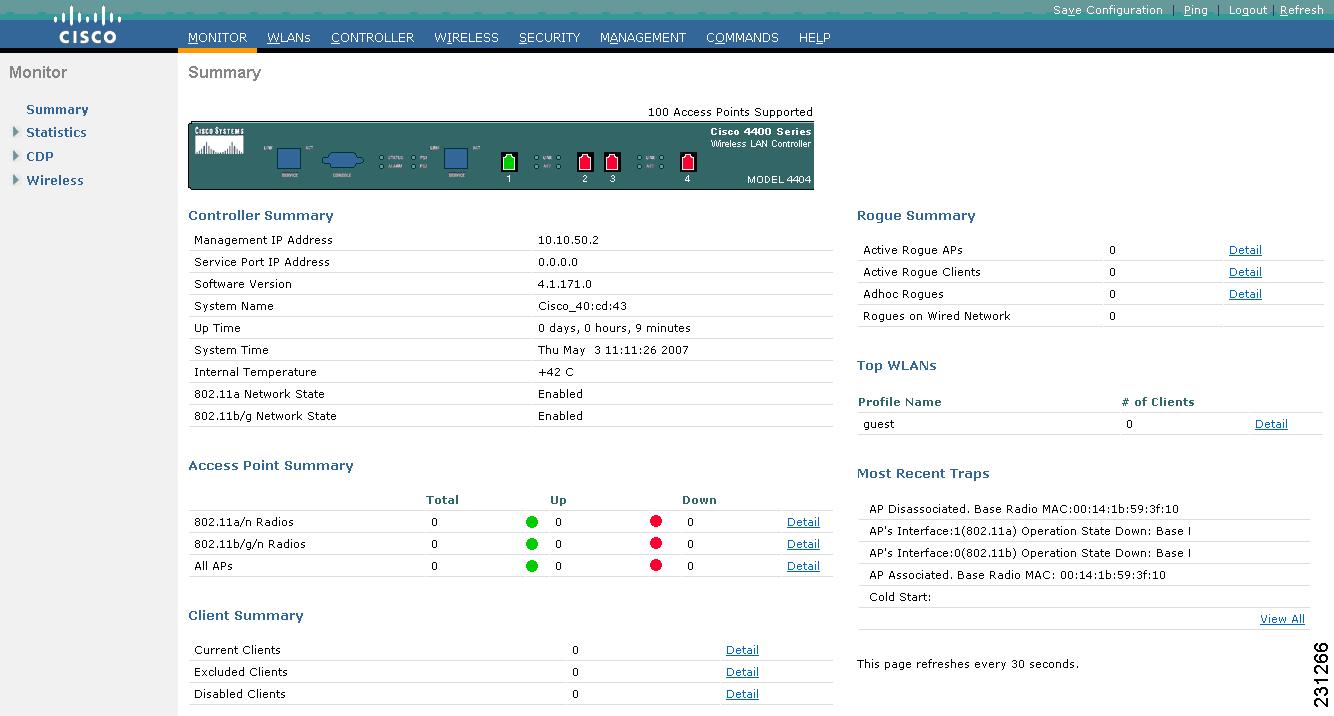Open the MONITOR menu
This screenshot has width=1334, height=716.
[x=217, y=38]
